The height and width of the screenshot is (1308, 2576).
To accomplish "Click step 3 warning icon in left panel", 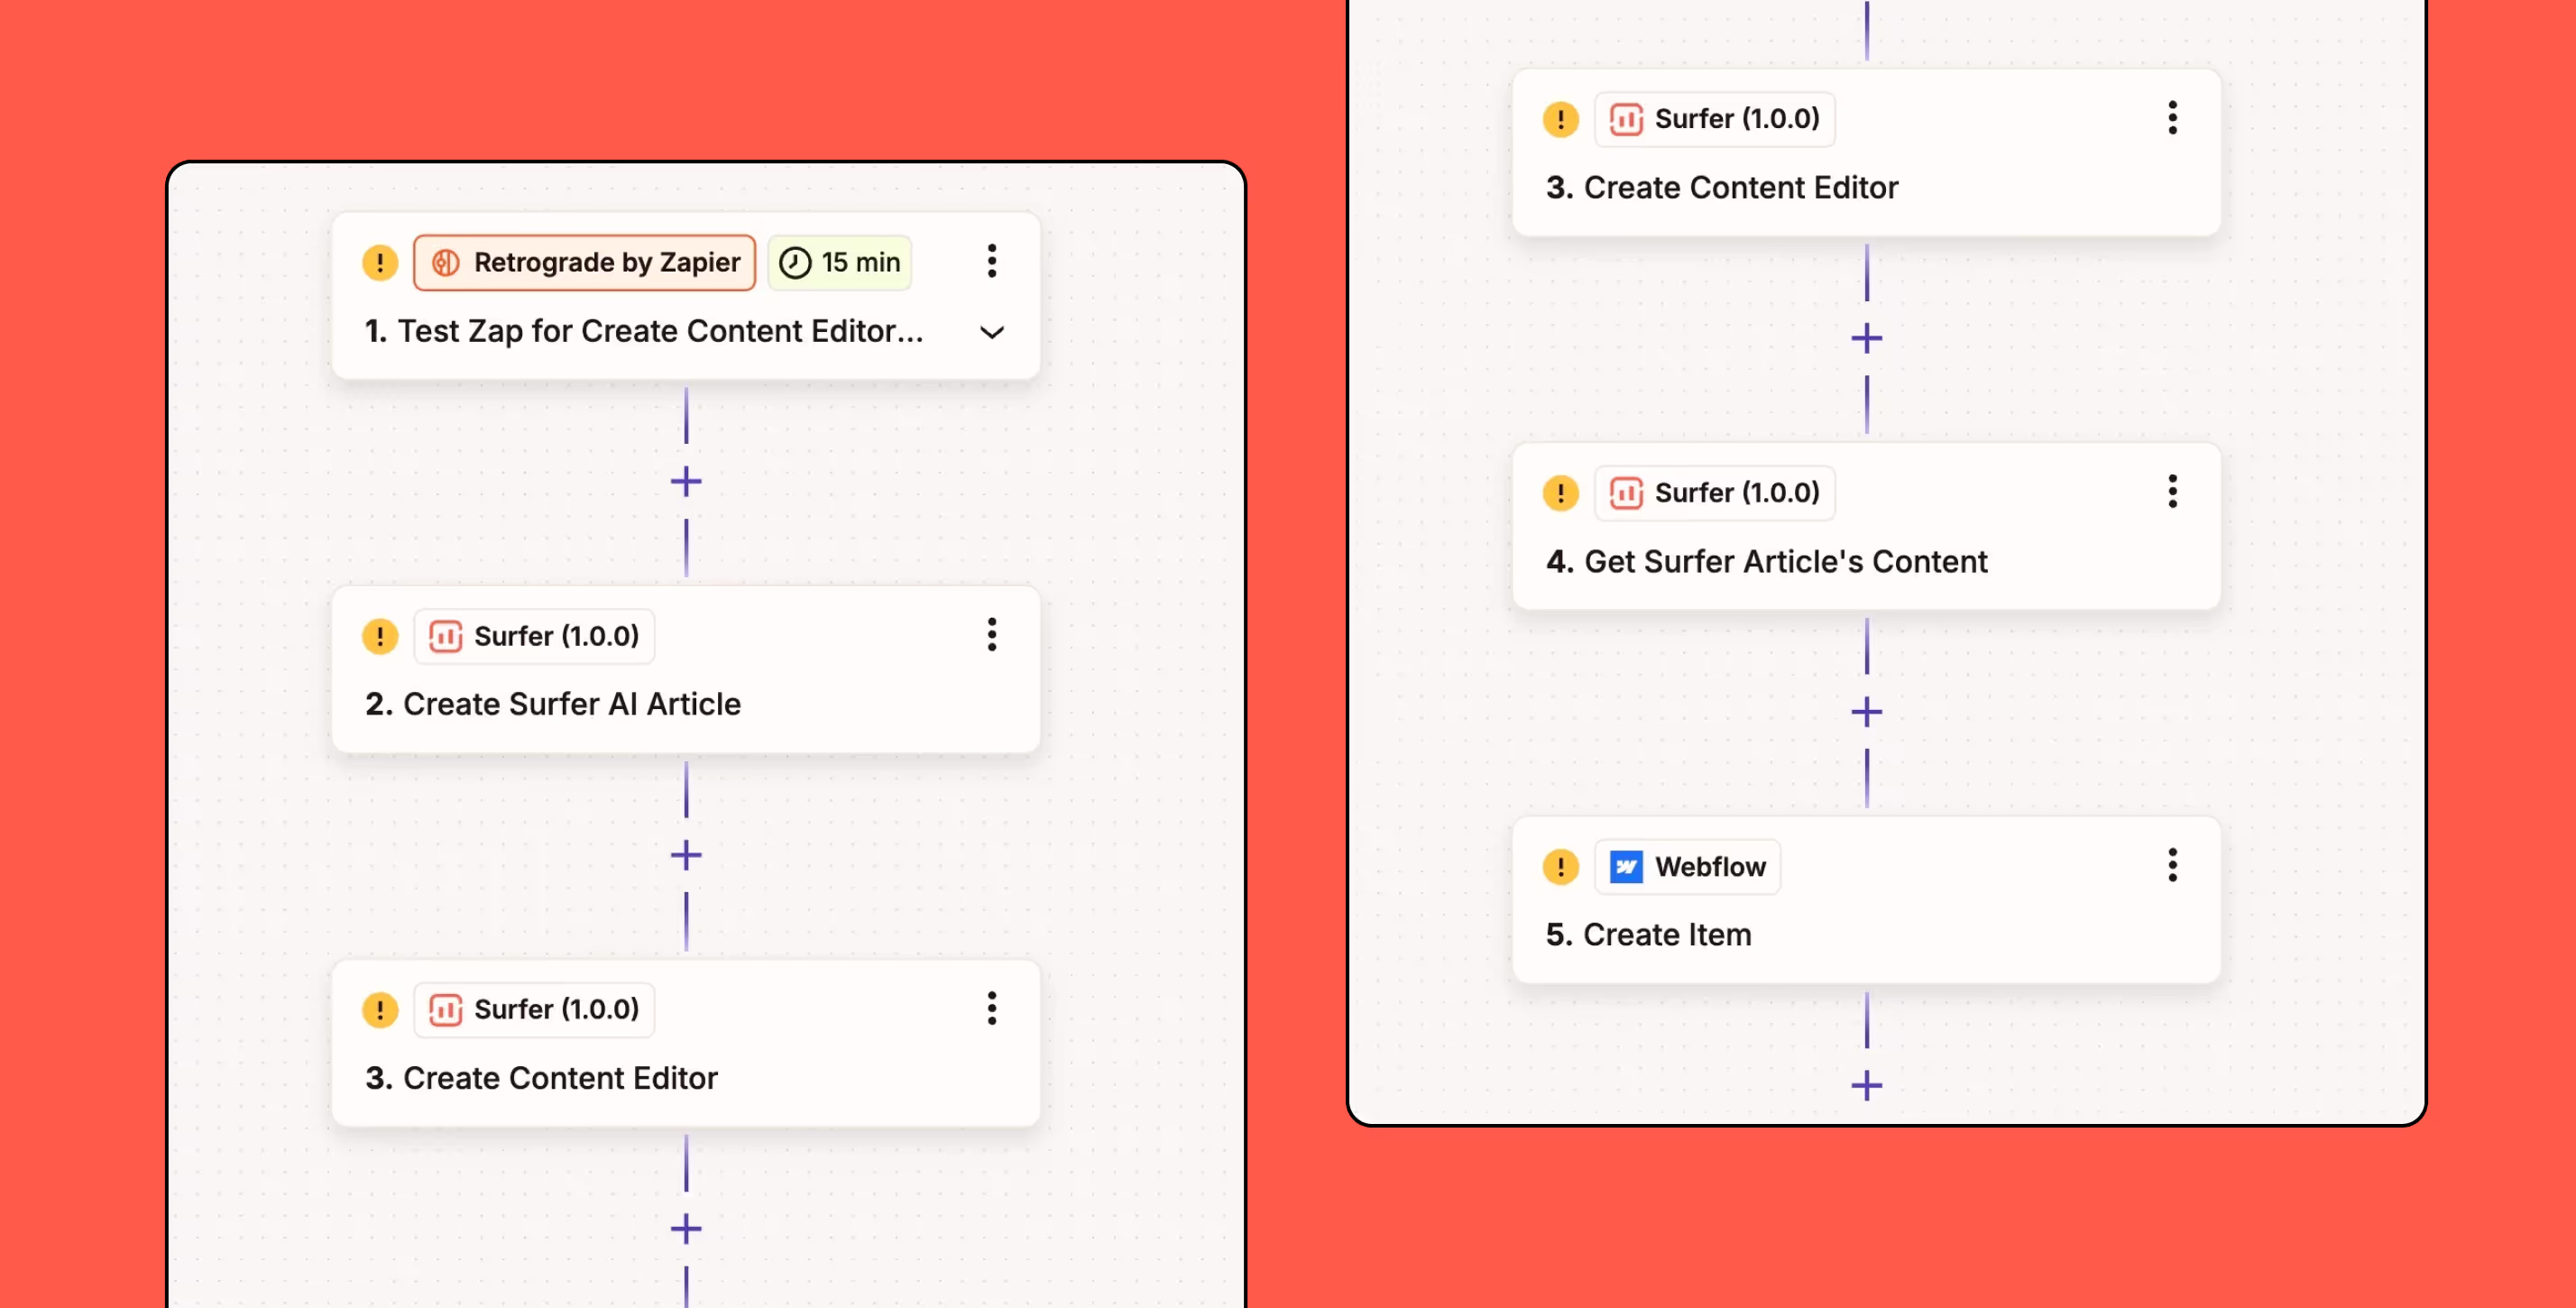I will tap(380, 1010).
